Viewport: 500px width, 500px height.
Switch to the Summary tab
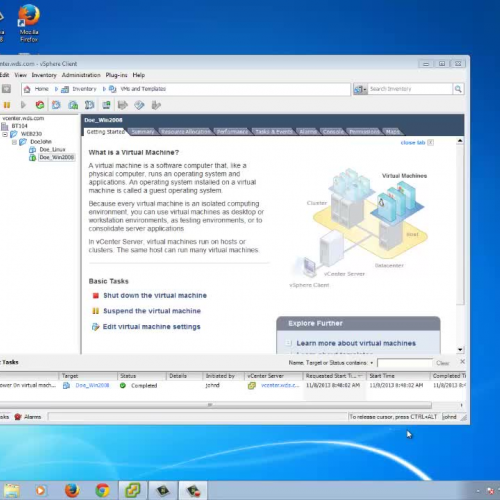143,132
